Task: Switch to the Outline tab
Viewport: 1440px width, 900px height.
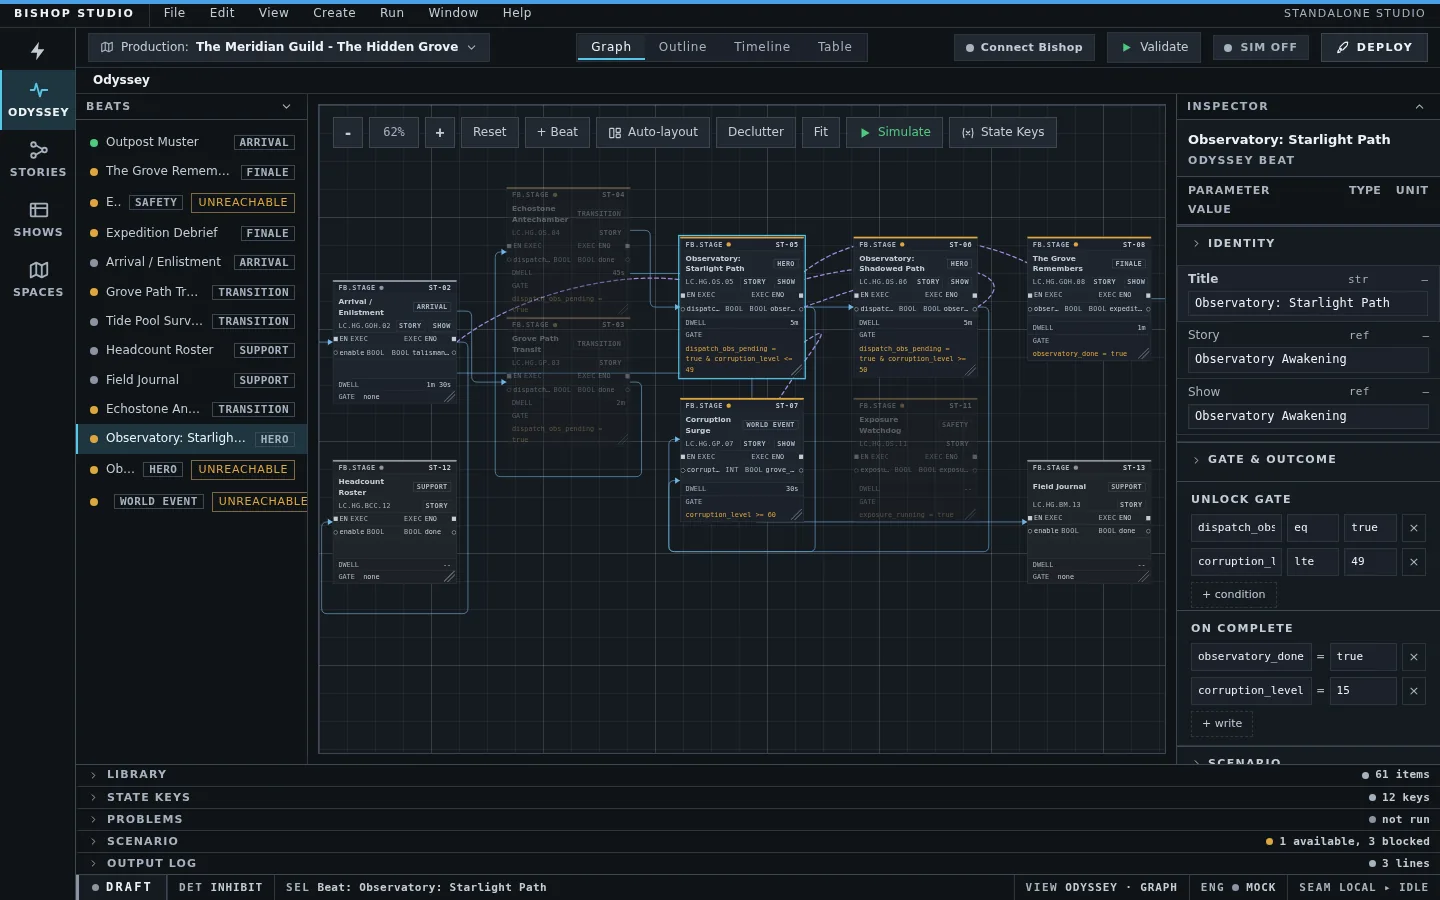Action: pos(682,47)
